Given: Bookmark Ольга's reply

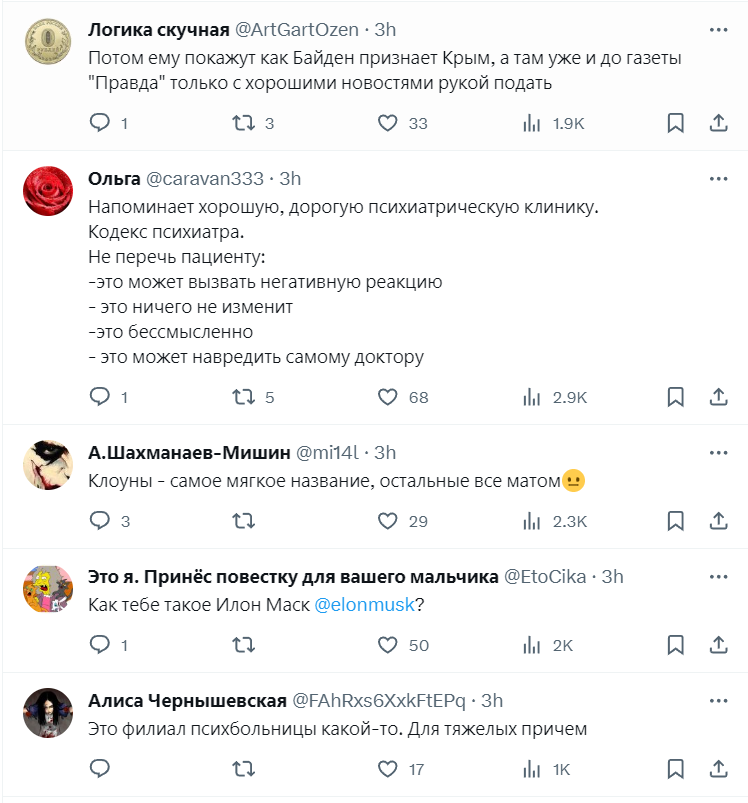Looking at the screenshot, I should [x=675, y=396].
